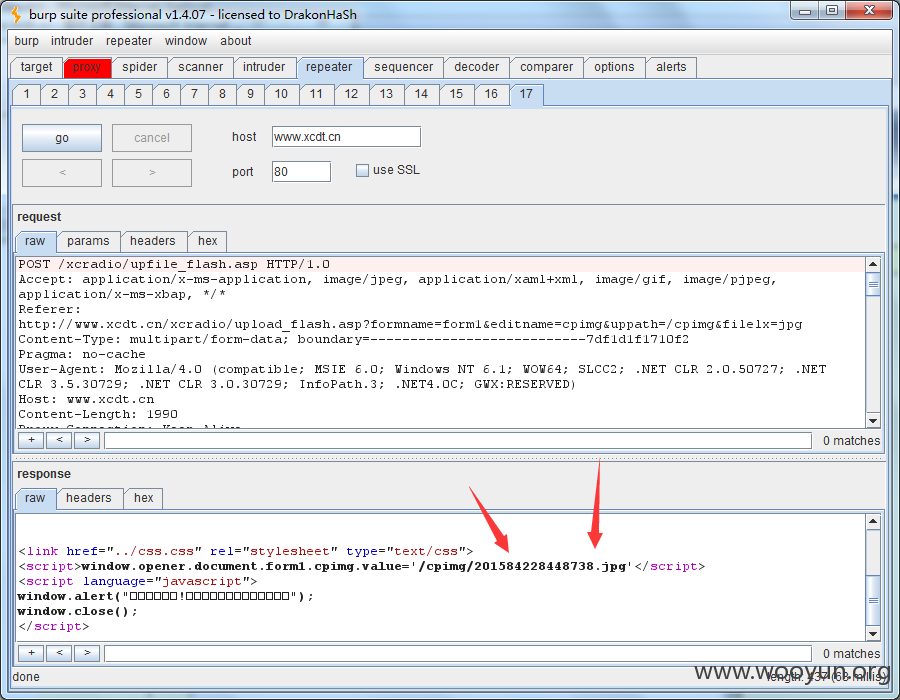Screen dimensions: 900x700
Task: Show request headers view
Action: pyautogui.click(x=153, y=241)
